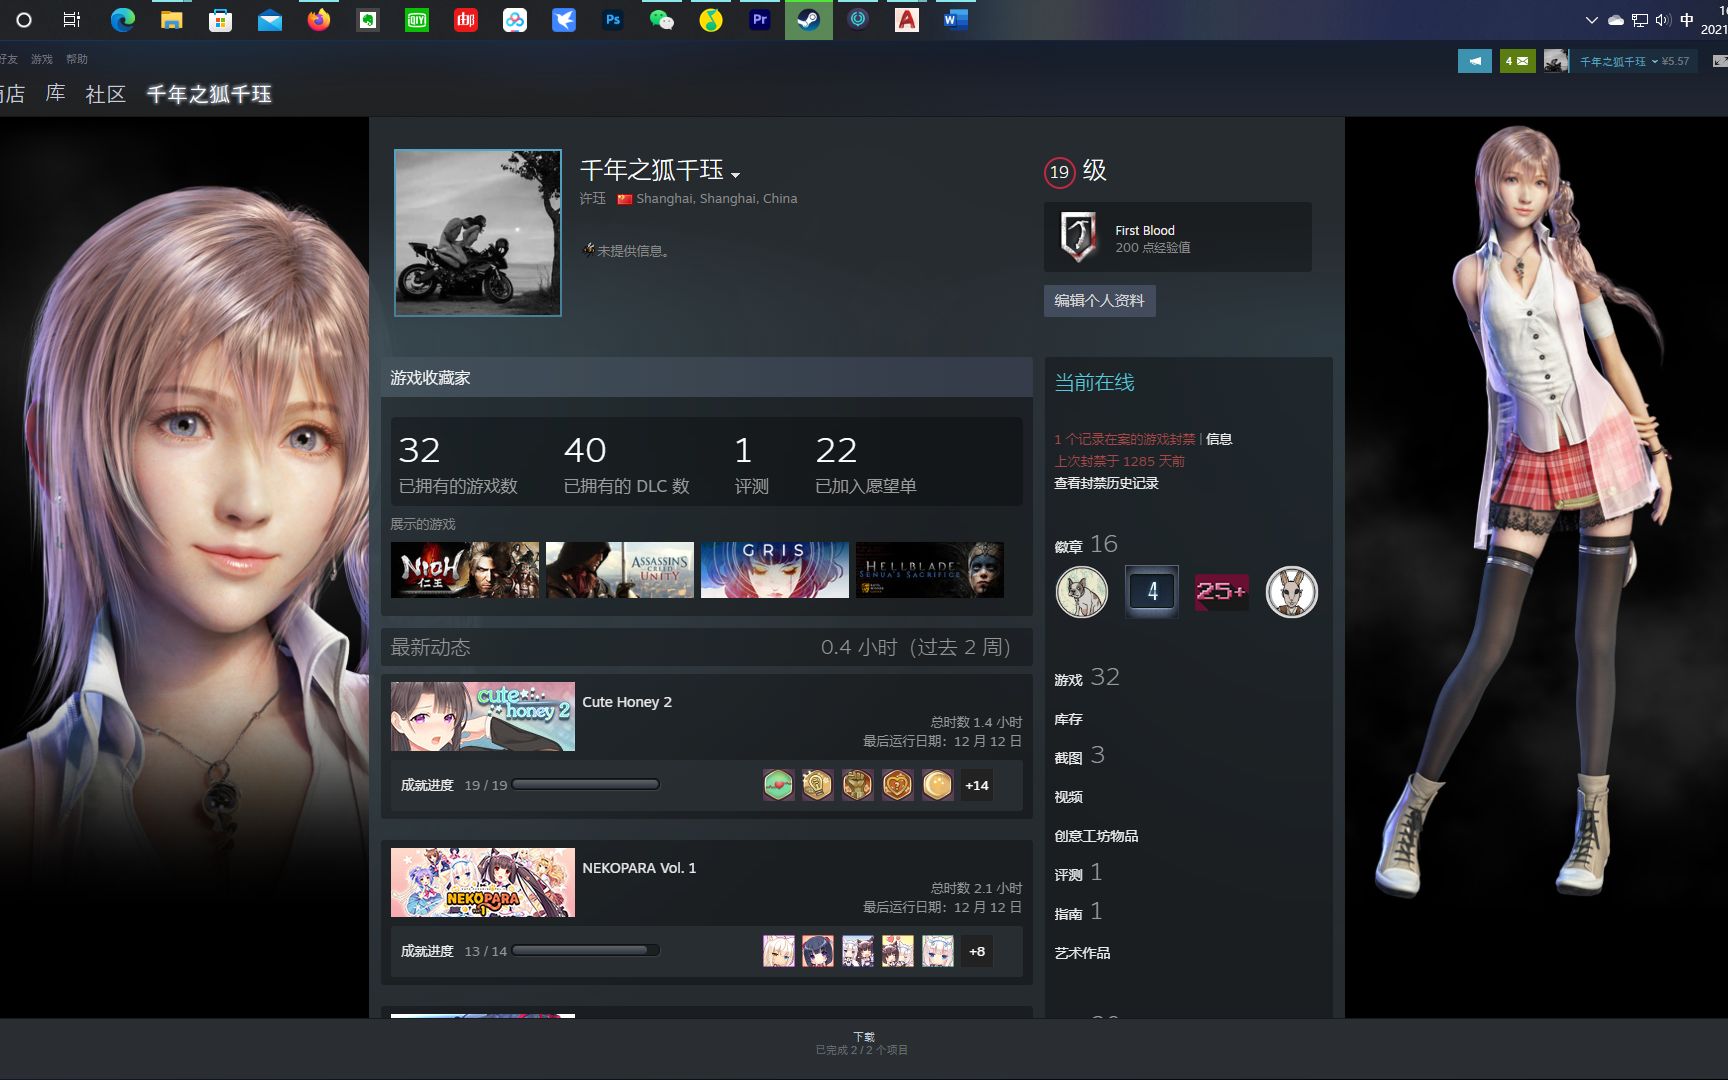The image size is (1728, 1080).
Task: Open Steam announcements megaphone icon
Action: coord(1474,61)
